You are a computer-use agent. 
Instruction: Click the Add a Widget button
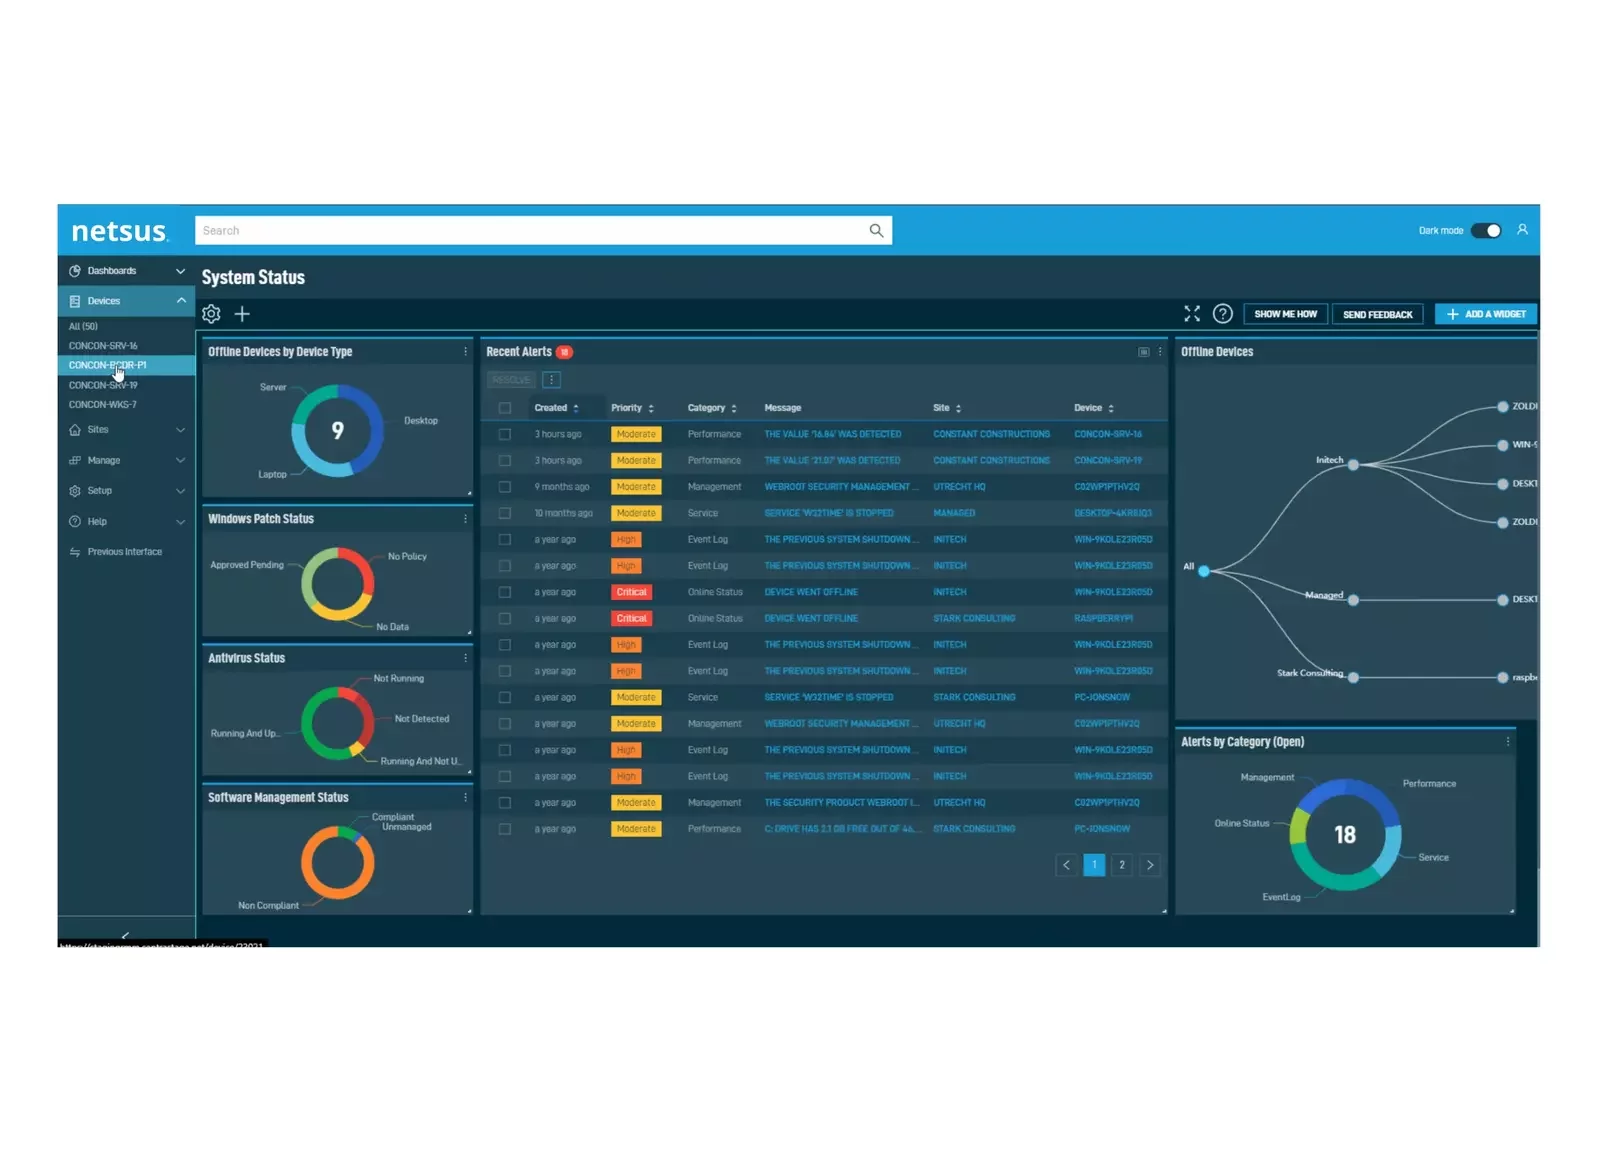(x=1485, y=314)
